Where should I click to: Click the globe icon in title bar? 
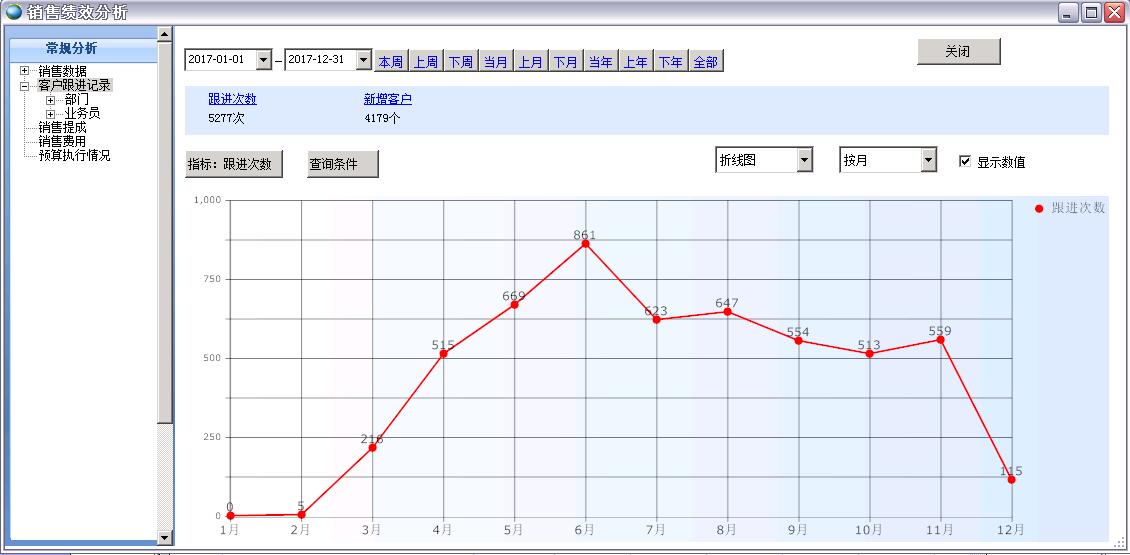tap(14, 12)
